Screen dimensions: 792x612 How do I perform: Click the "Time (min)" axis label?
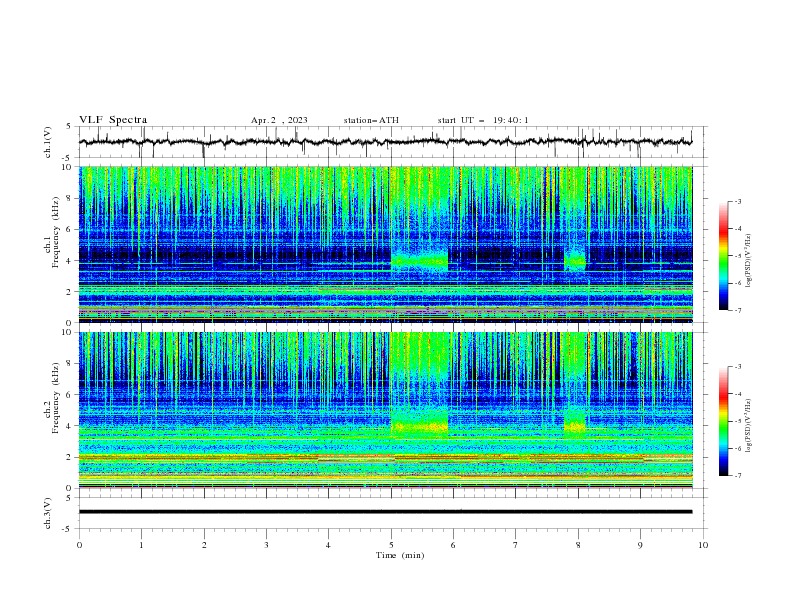[400, 555]
